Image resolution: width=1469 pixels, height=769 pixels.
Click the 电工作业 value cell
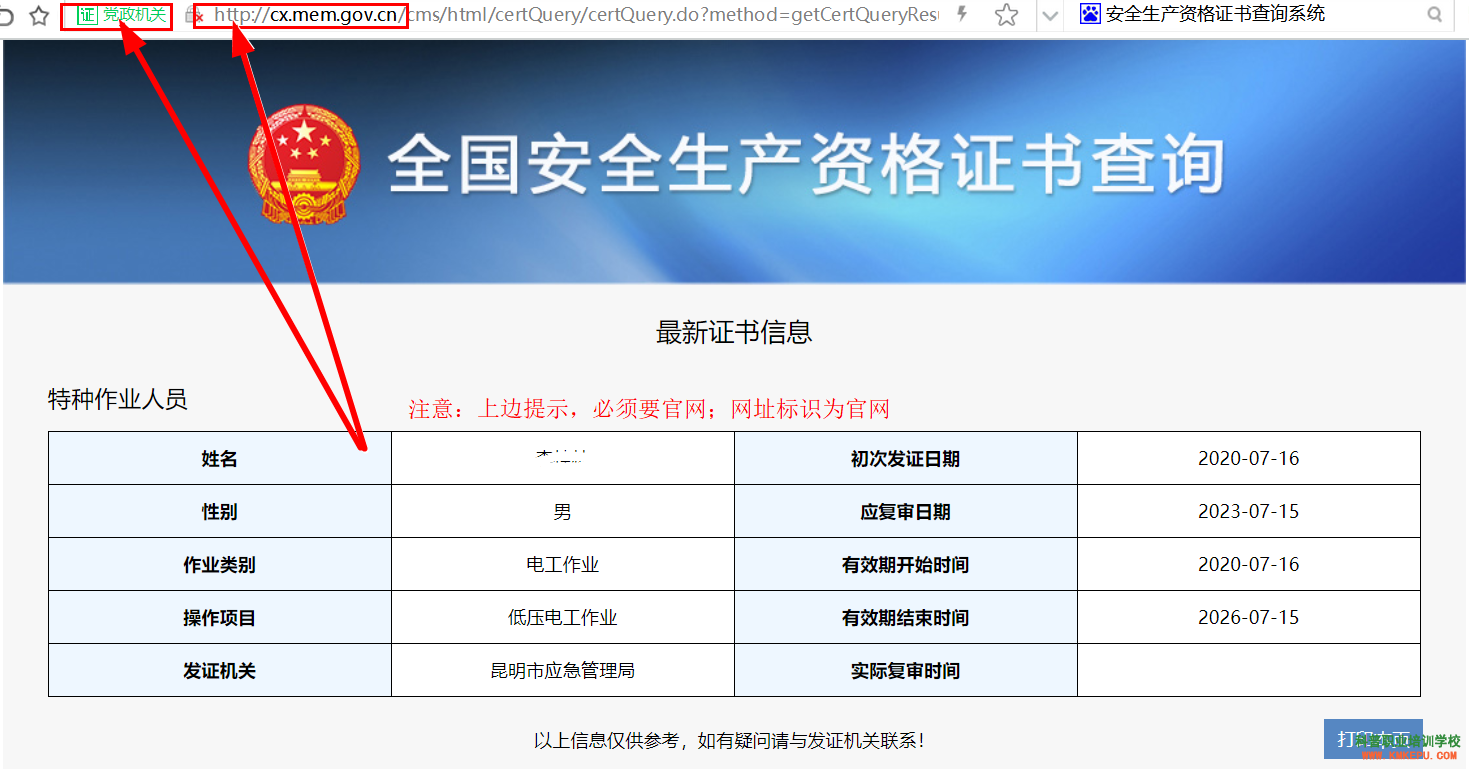[563, 564]
